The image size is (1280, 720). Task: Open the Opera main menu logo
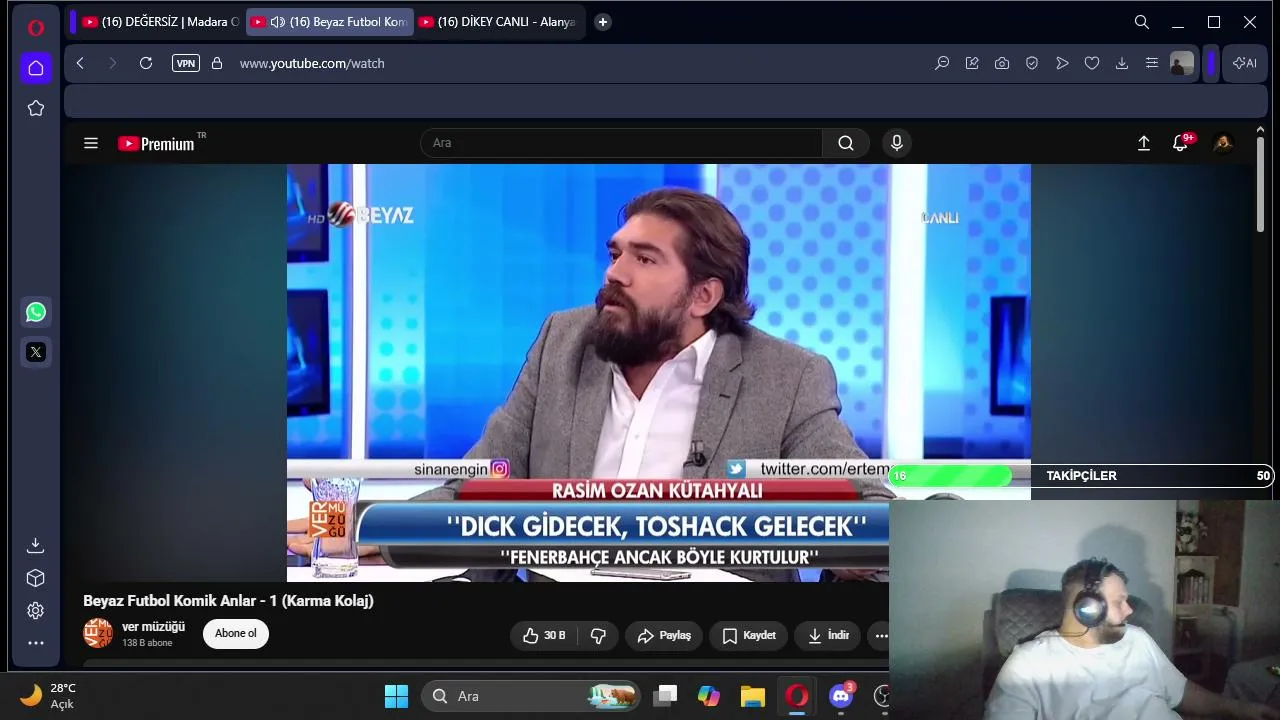(36, 27)
